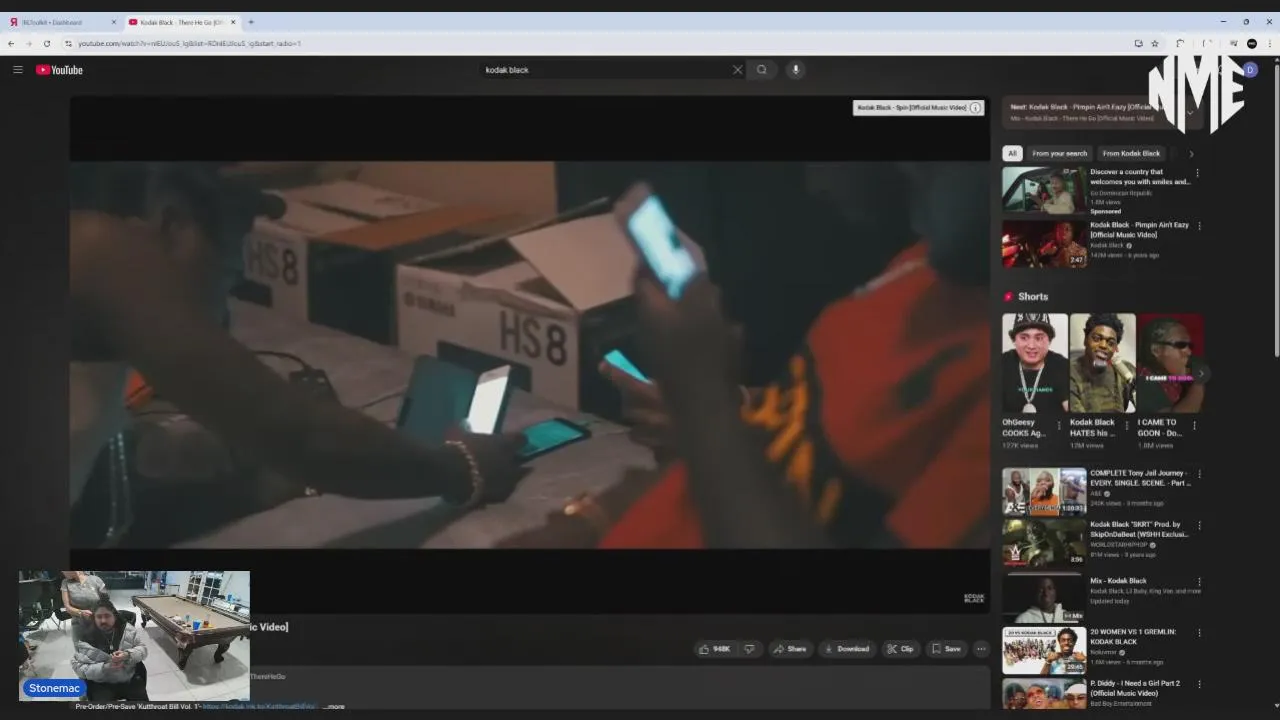The height and width of the screenshot is (720, 1280).
Task: Open the Chrome profile avatar
Action: (x=1252, y=44)
